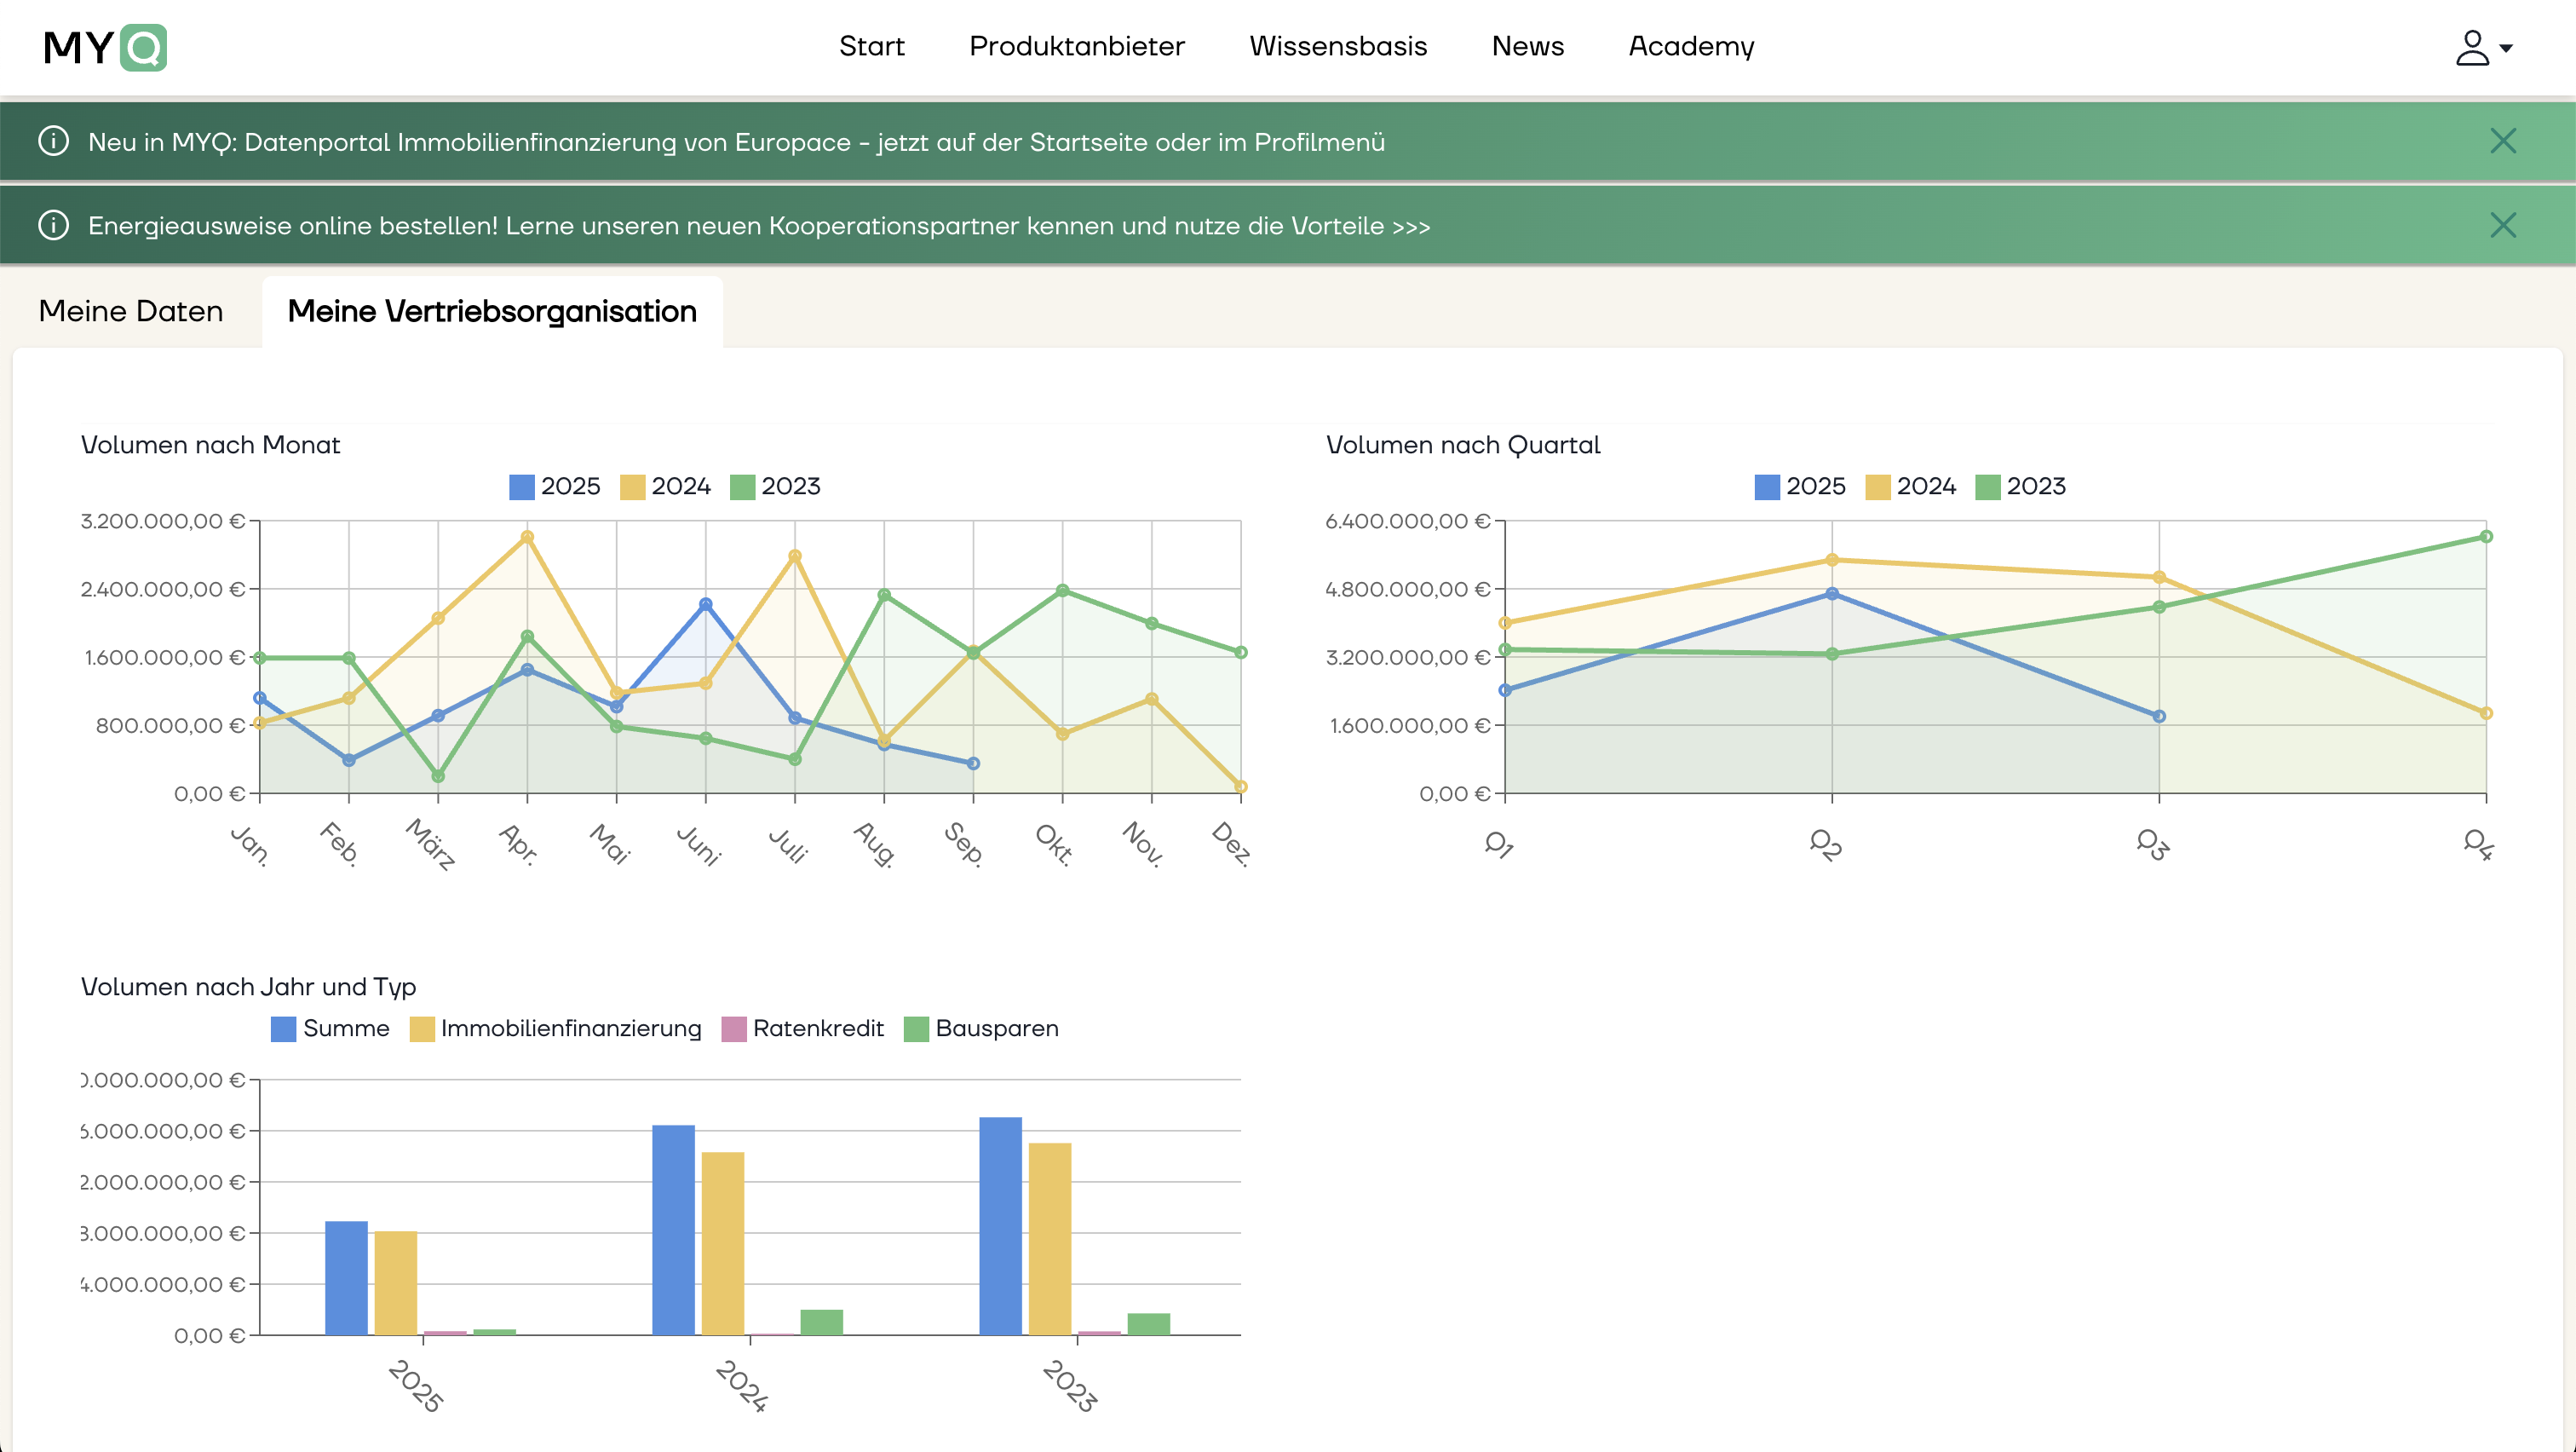The image size is (2576, 1452).
Task: Select Meine Vertriebsorganisation tab
Action: [x=492, y=311]
